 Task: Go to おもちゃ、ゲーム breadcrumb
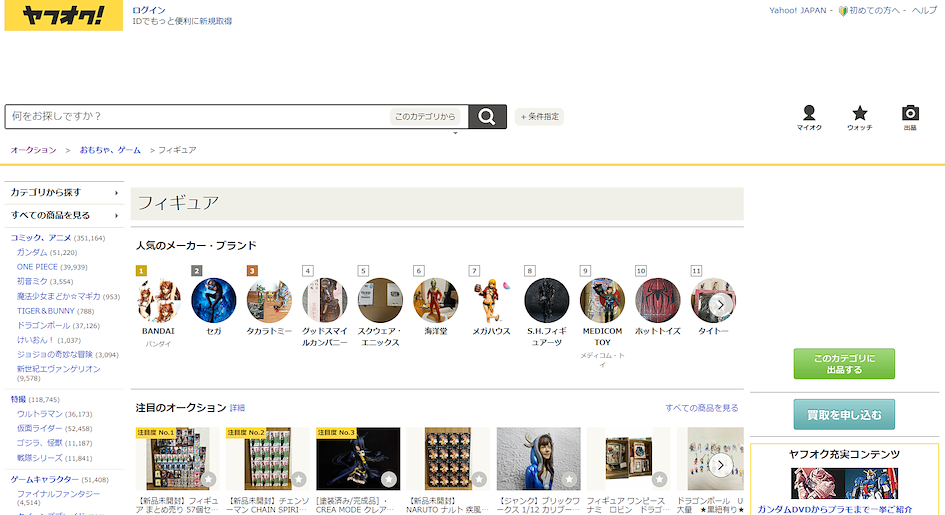pyautogui.click(x=110, y=150)
